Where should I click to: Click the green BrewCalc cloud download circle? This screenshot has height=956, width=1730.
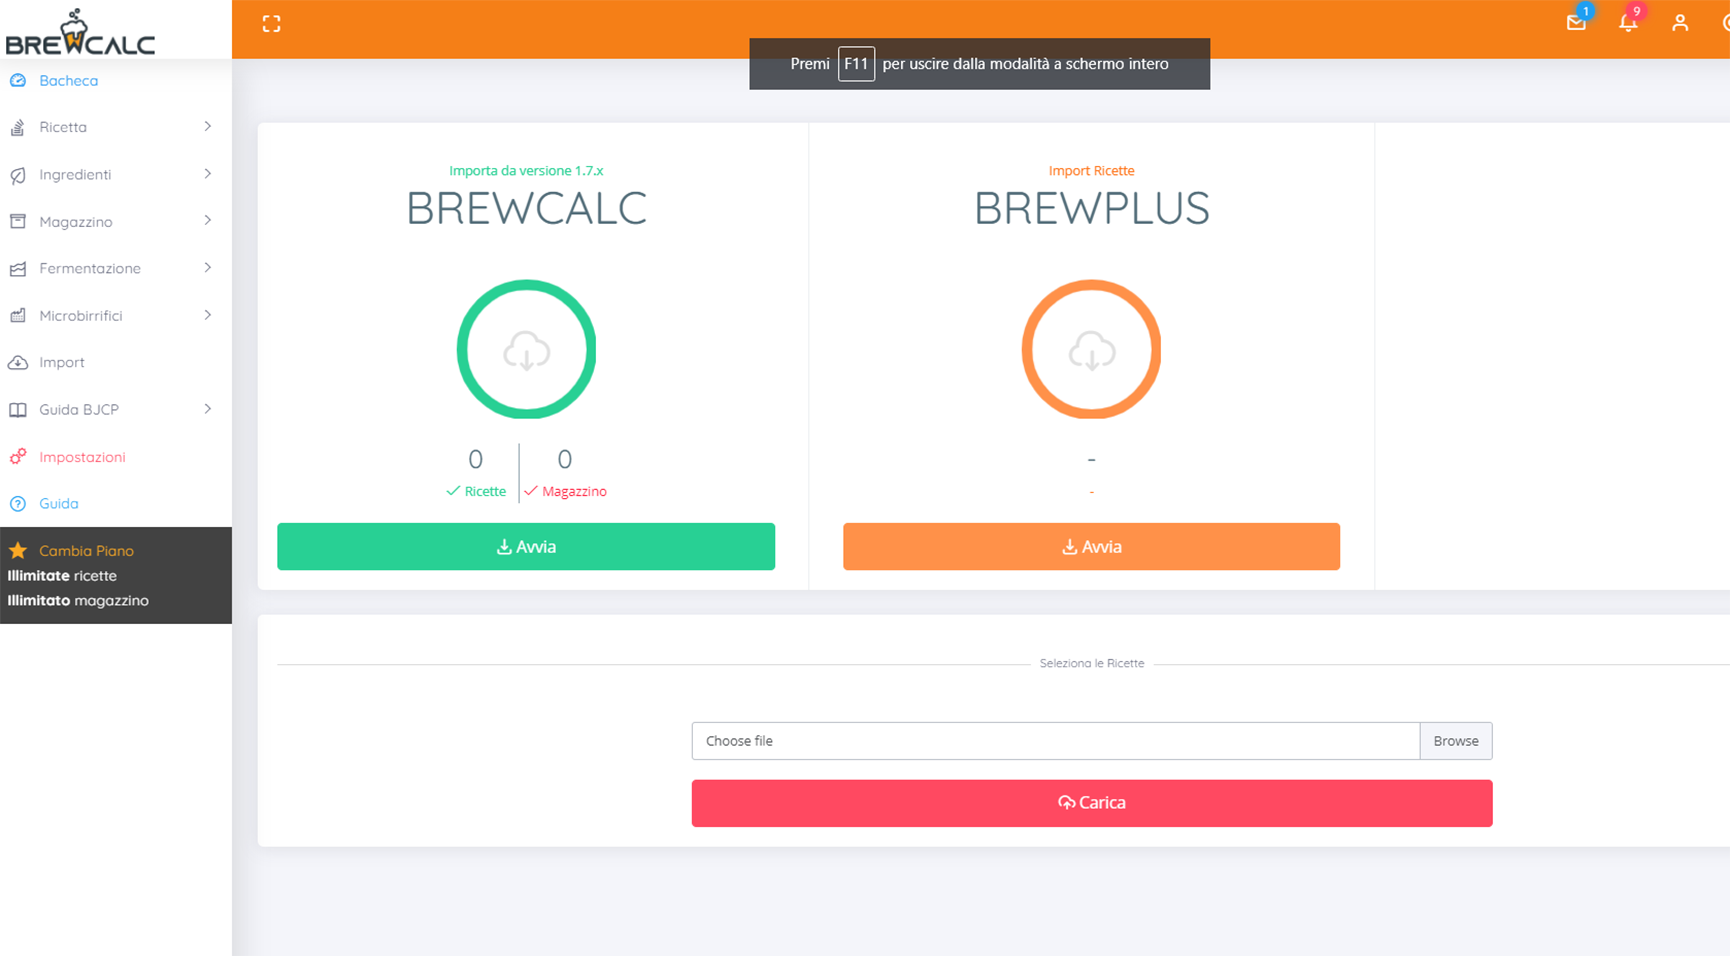pos(526,349)
